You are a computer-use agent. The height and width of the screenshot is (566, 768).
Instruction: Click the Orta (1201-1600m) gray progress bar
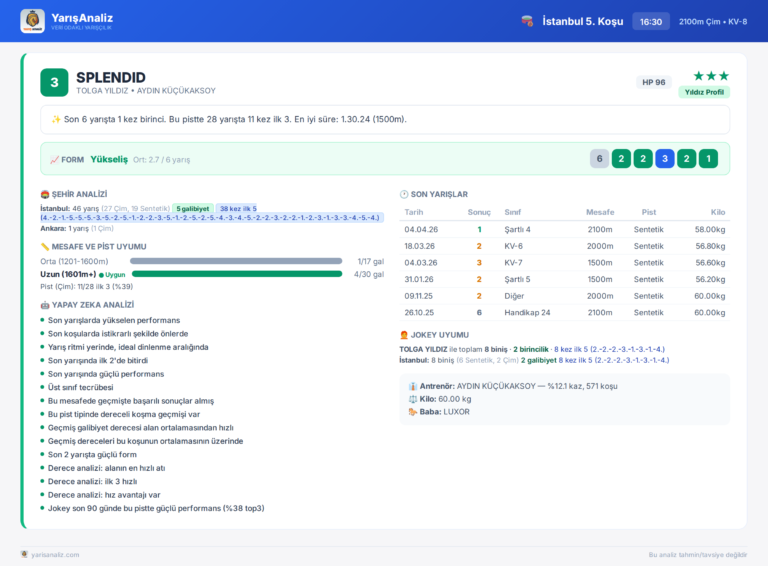pos(236,261)
